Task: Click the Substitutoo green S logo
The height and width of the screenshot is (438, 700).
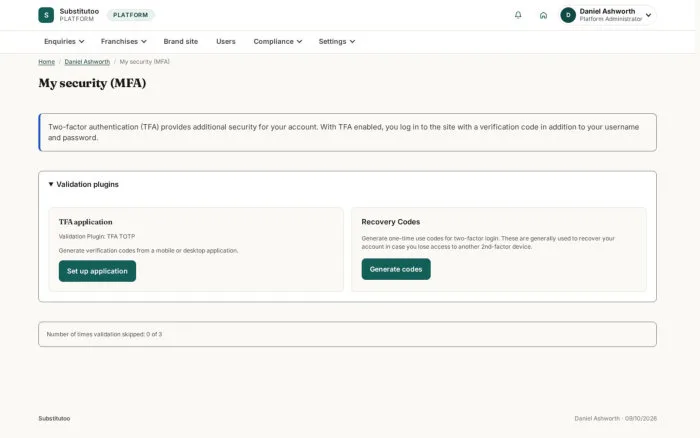Action: [46, 15]
